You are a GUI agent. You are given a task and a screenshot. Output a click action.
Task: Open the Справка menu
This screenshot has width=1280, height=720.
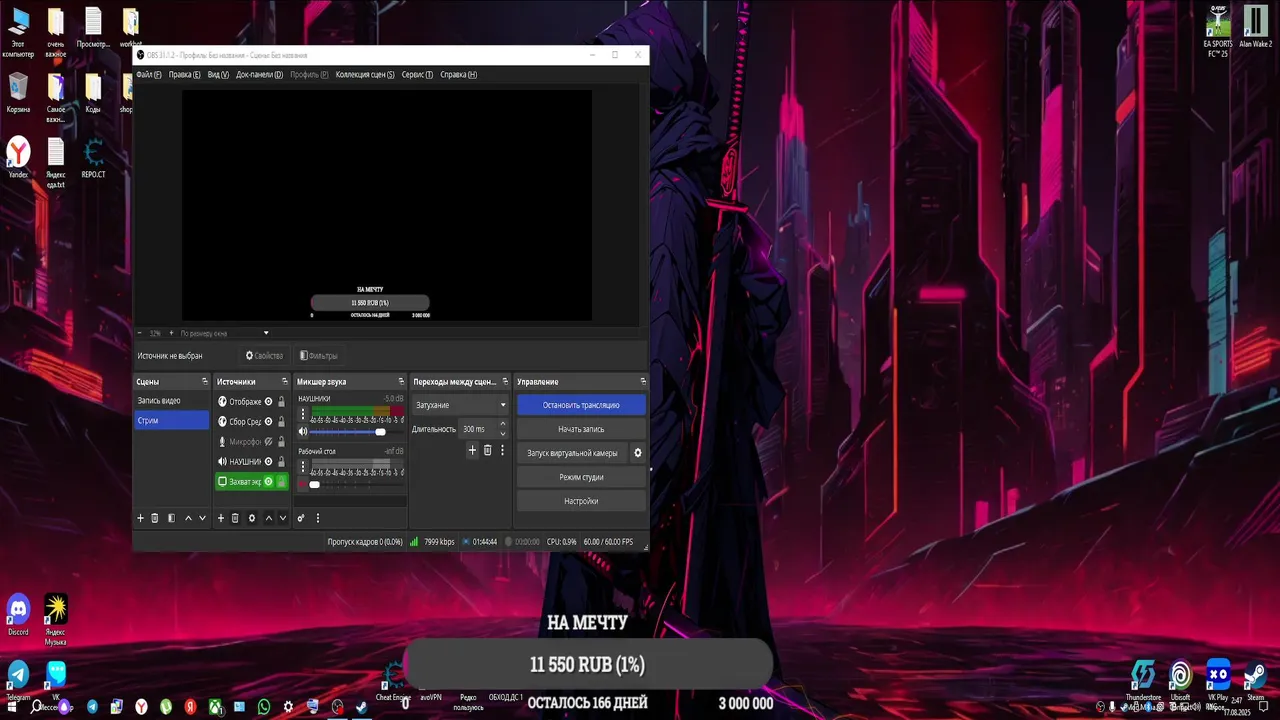(458, 75)
